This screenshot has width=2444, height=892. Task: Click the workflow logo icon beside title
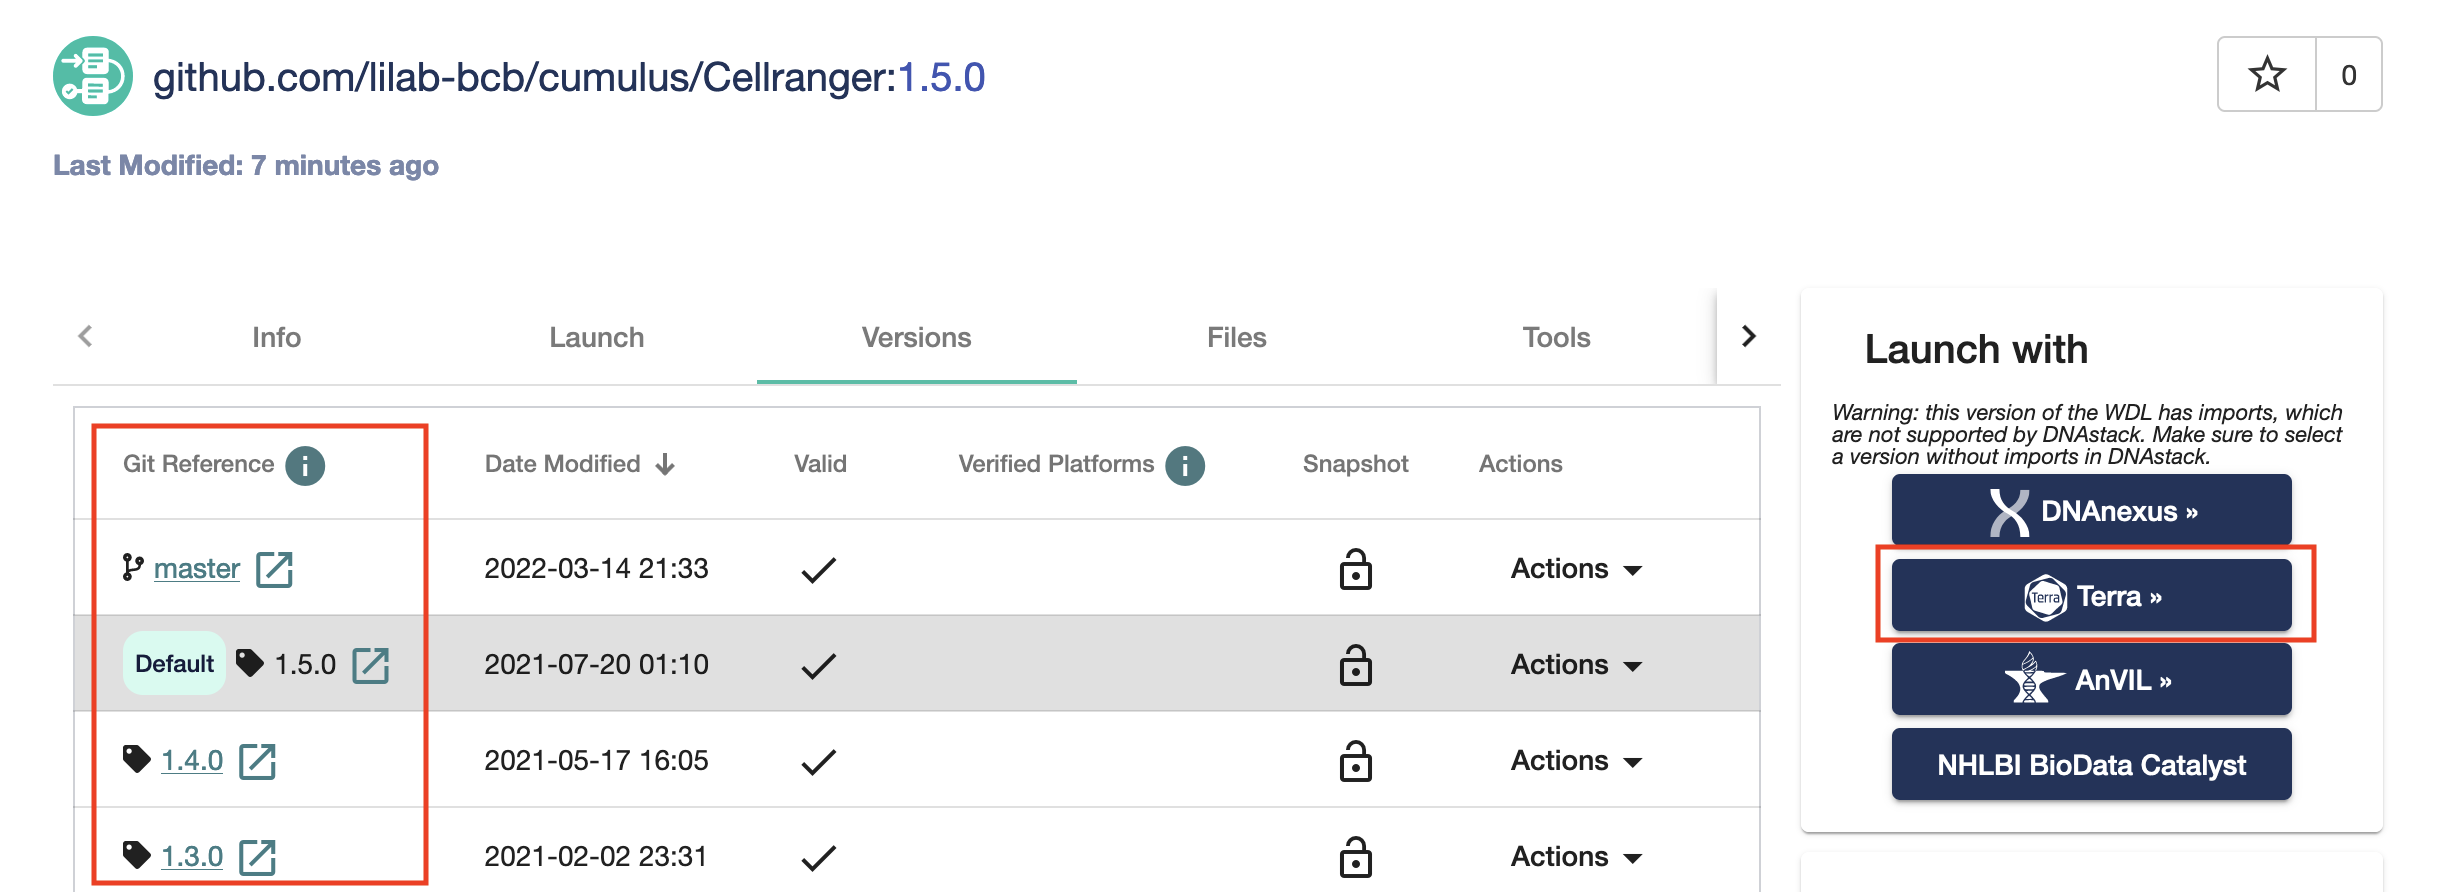[93, 76]
